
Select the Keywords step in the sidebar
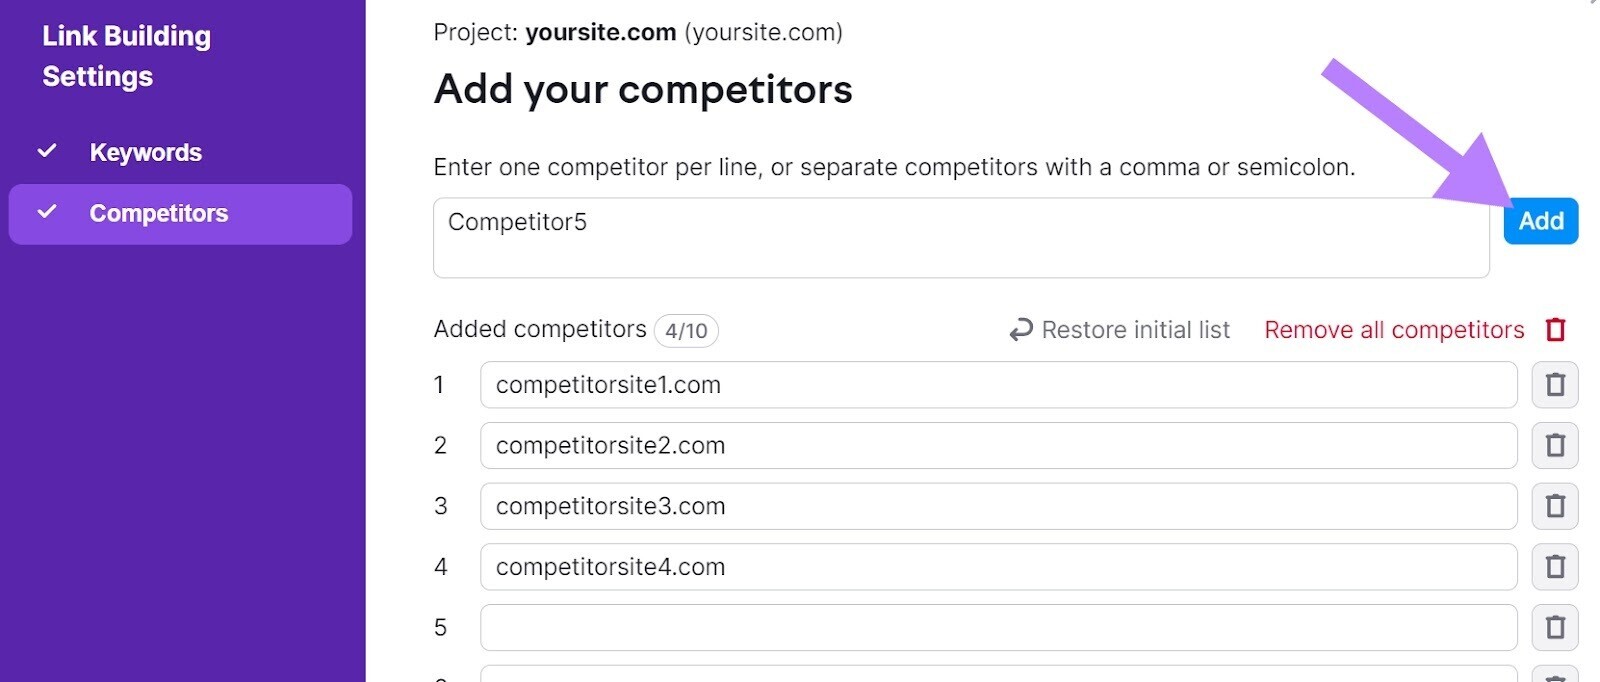pyautogui.click(x=145, y=152)
